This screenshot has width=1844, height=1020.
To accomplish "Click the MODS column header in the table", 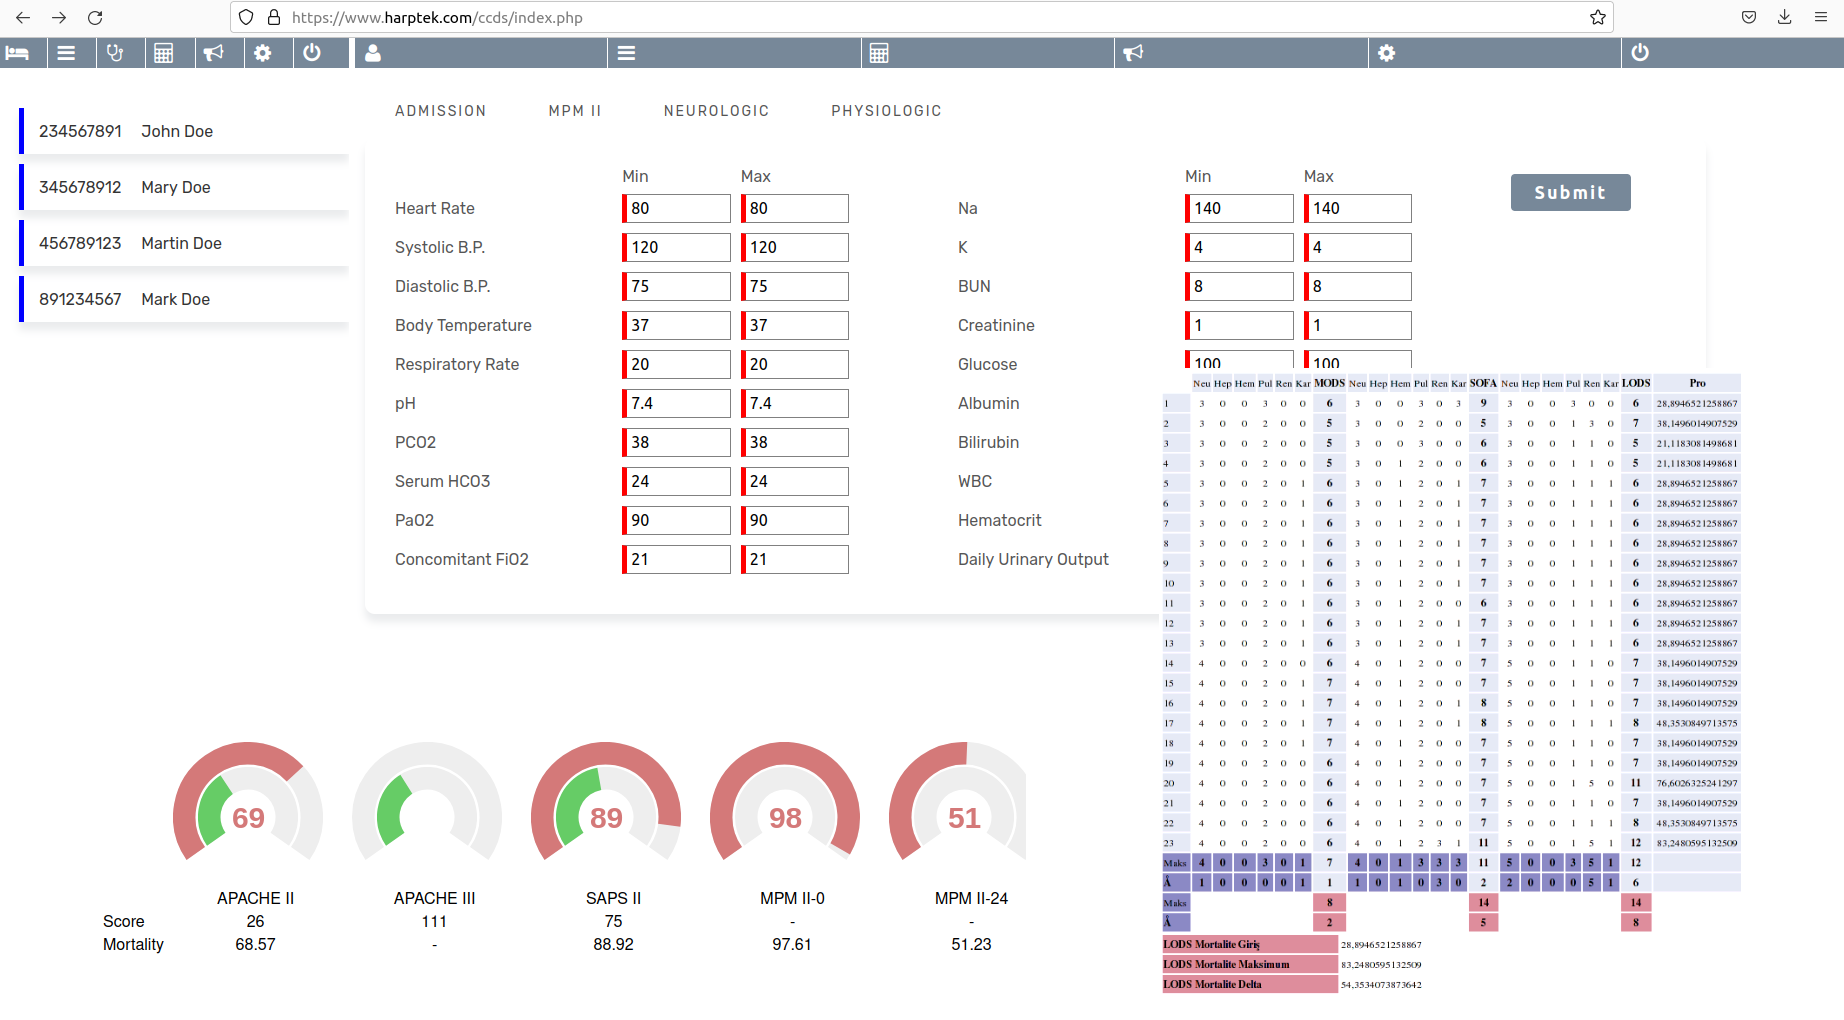I will point(1329,383).
